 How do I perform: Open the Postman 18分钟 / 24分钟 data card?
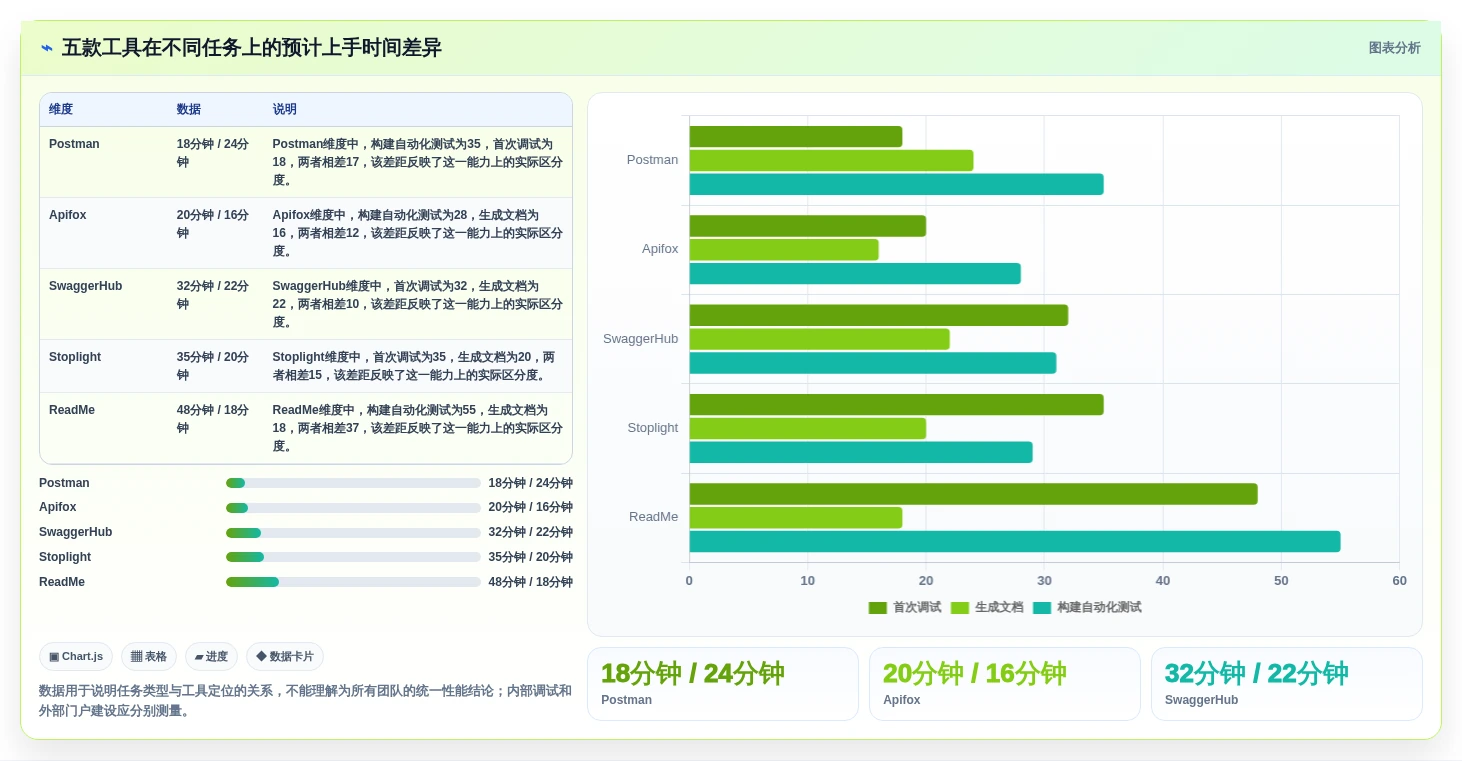[723, 684]
